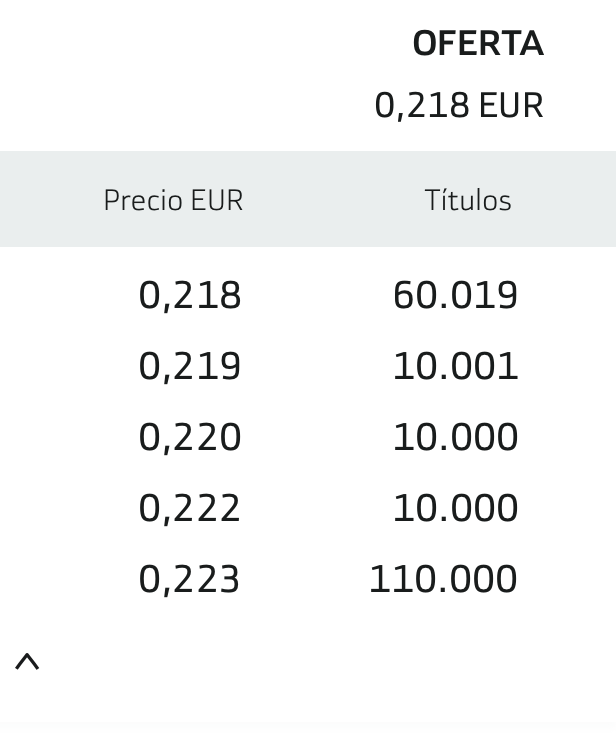Click the 0,220 offer price level

pyautogui.click(x=190, y=437)
